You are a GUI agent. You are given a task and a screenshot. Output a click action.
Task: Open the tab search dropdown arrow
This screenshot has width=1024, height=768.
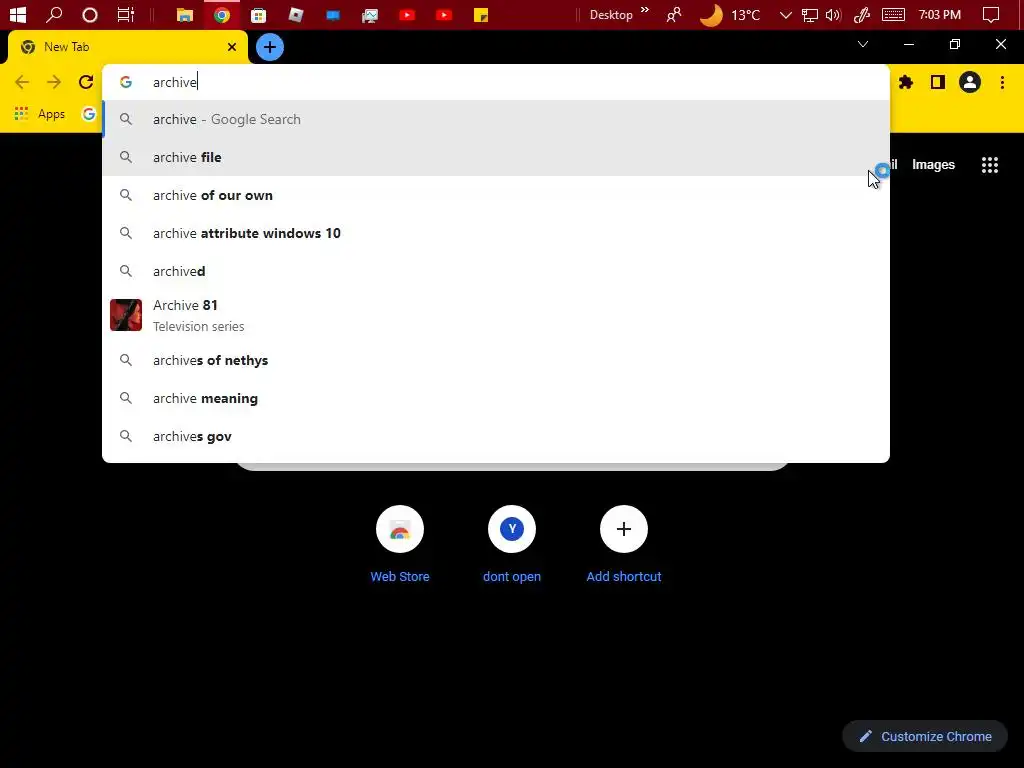point(863,44)
